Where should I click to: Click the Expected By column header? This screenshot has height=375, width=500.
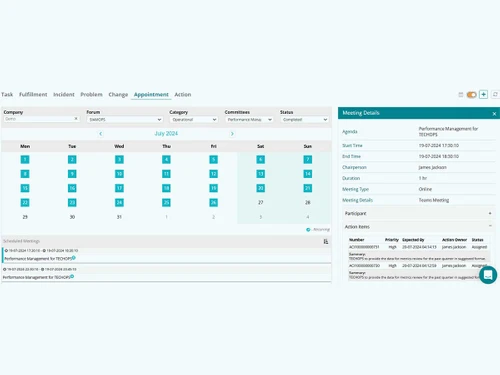pyautogui.click(x=413, y=240)
